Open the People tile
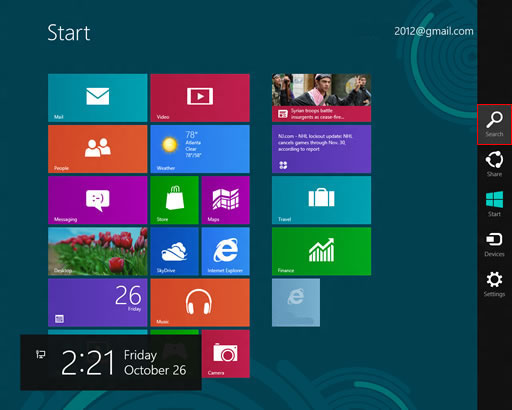The height and width of the screenshot is (410, 512). pyautogui.click(x=98, y=149)
